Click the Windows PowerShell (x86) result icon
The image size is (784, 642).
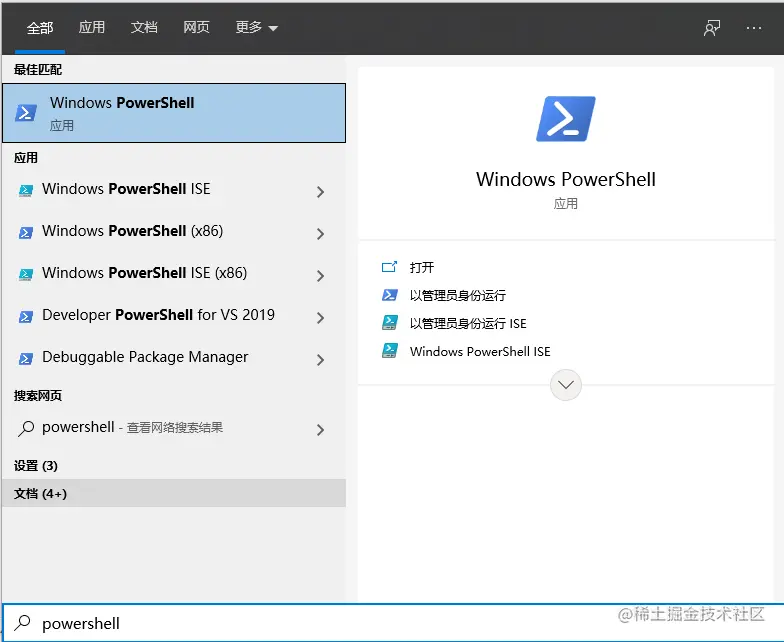(x=26, y=232)
